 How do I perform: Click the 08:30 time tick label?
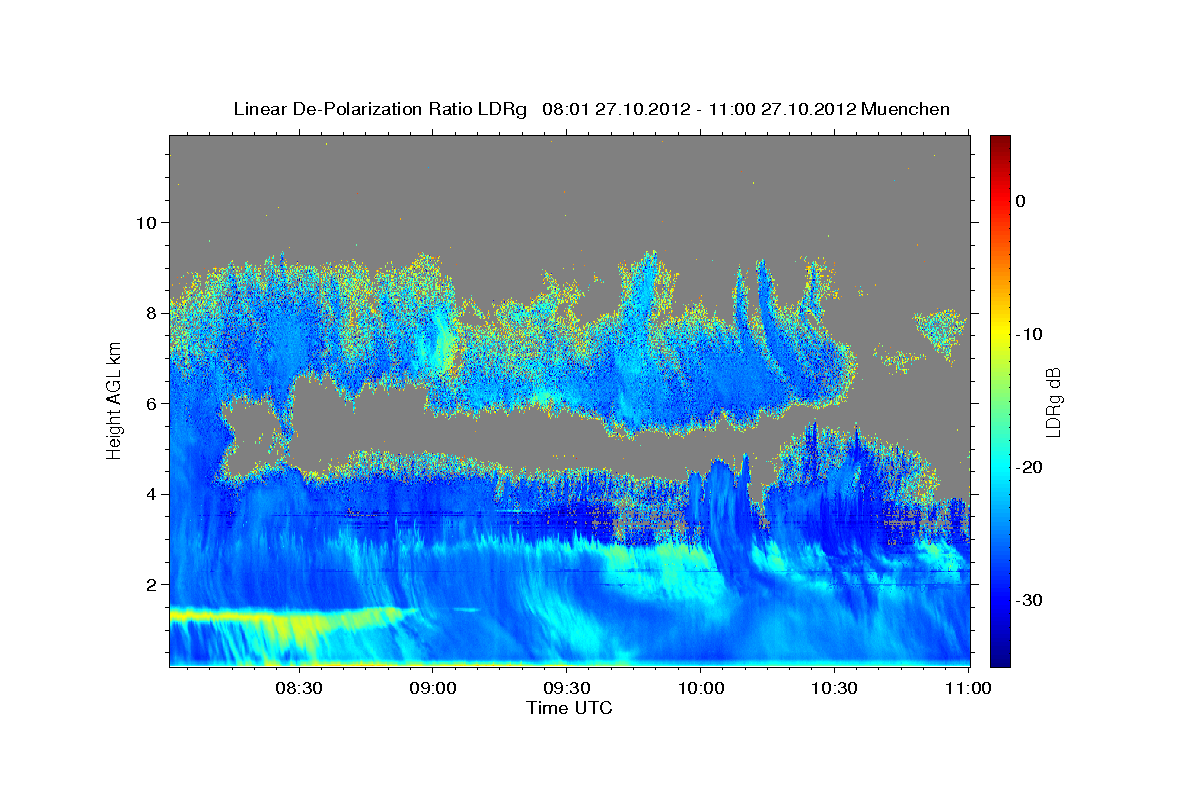click(x=299, y=688)
